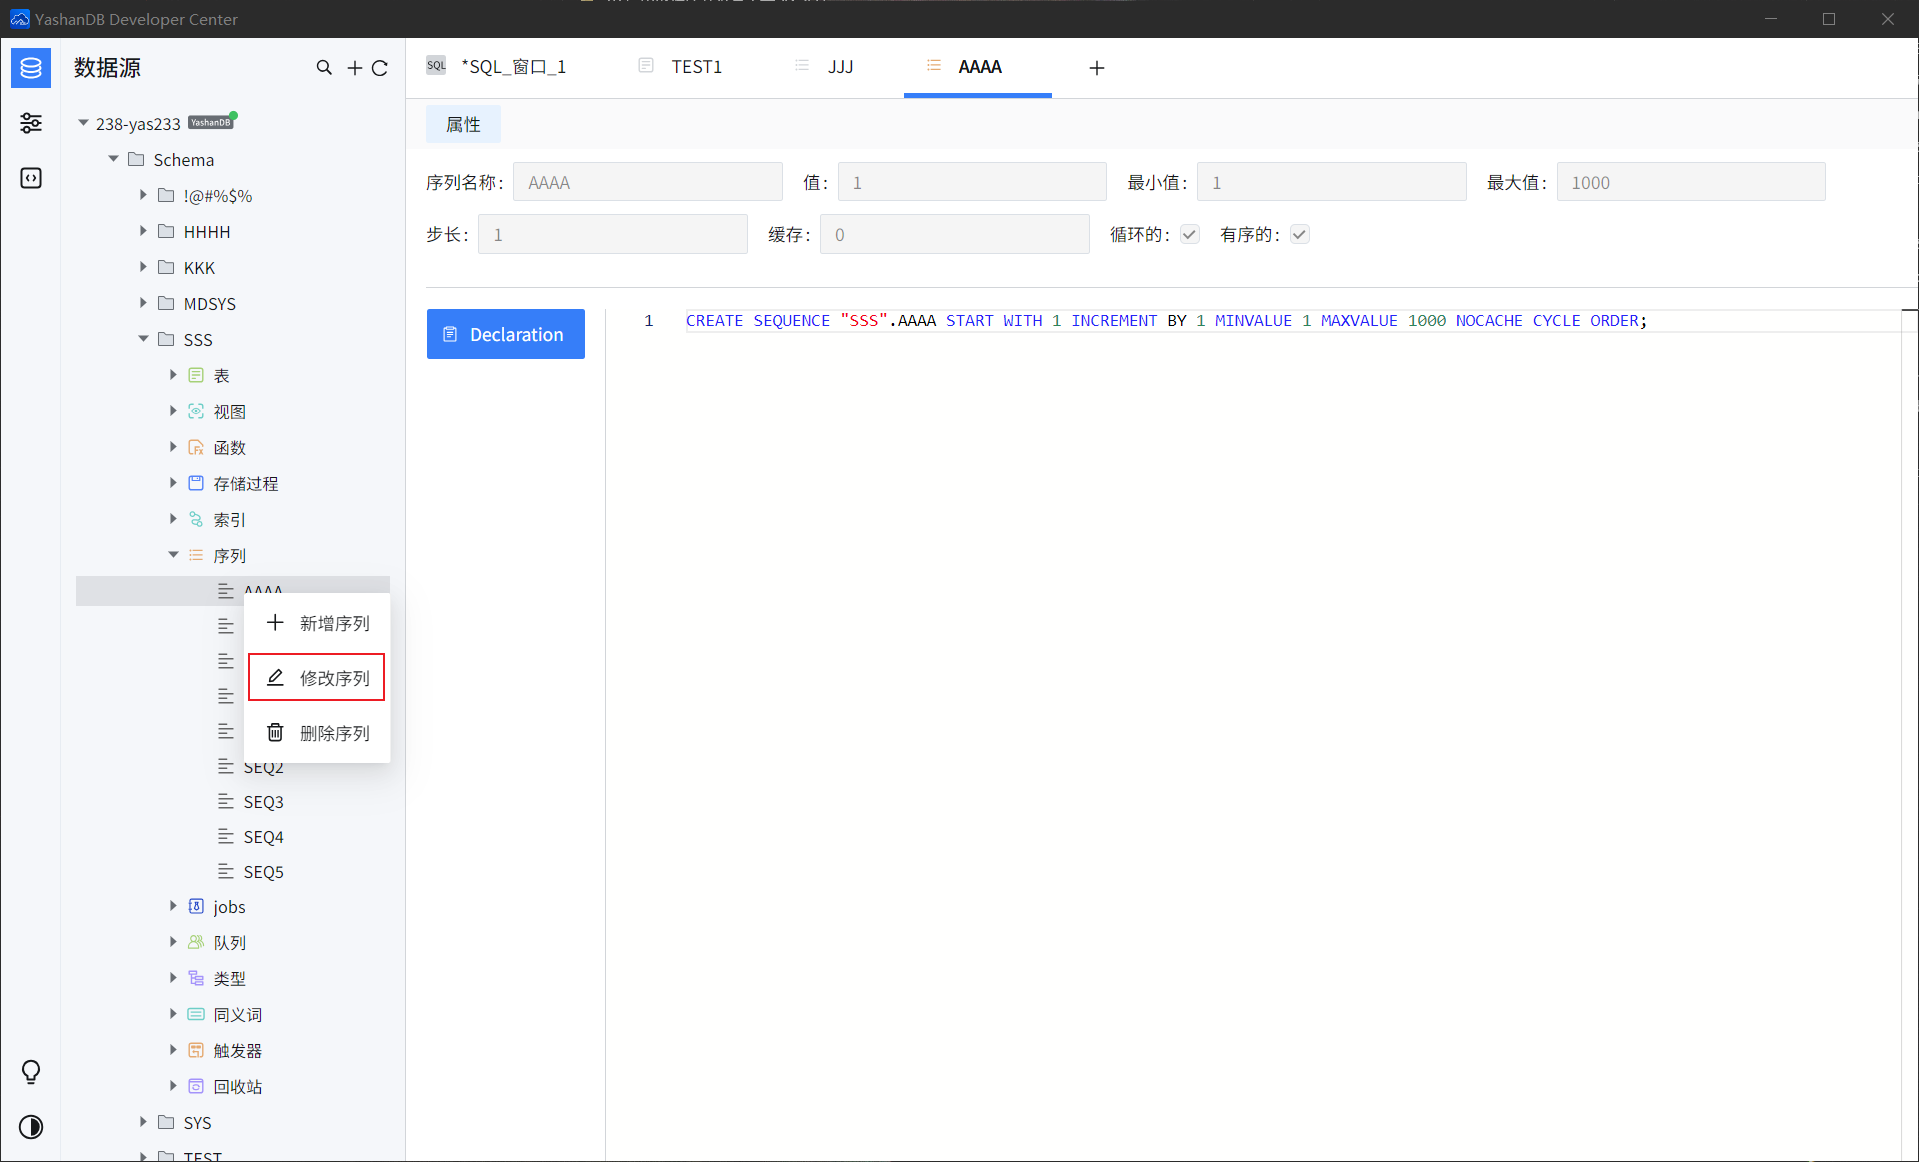Click the pencil icon beside 修改序列
Screen dimensions: 1919x1162
pyautogui.click(x=275, y=677)
